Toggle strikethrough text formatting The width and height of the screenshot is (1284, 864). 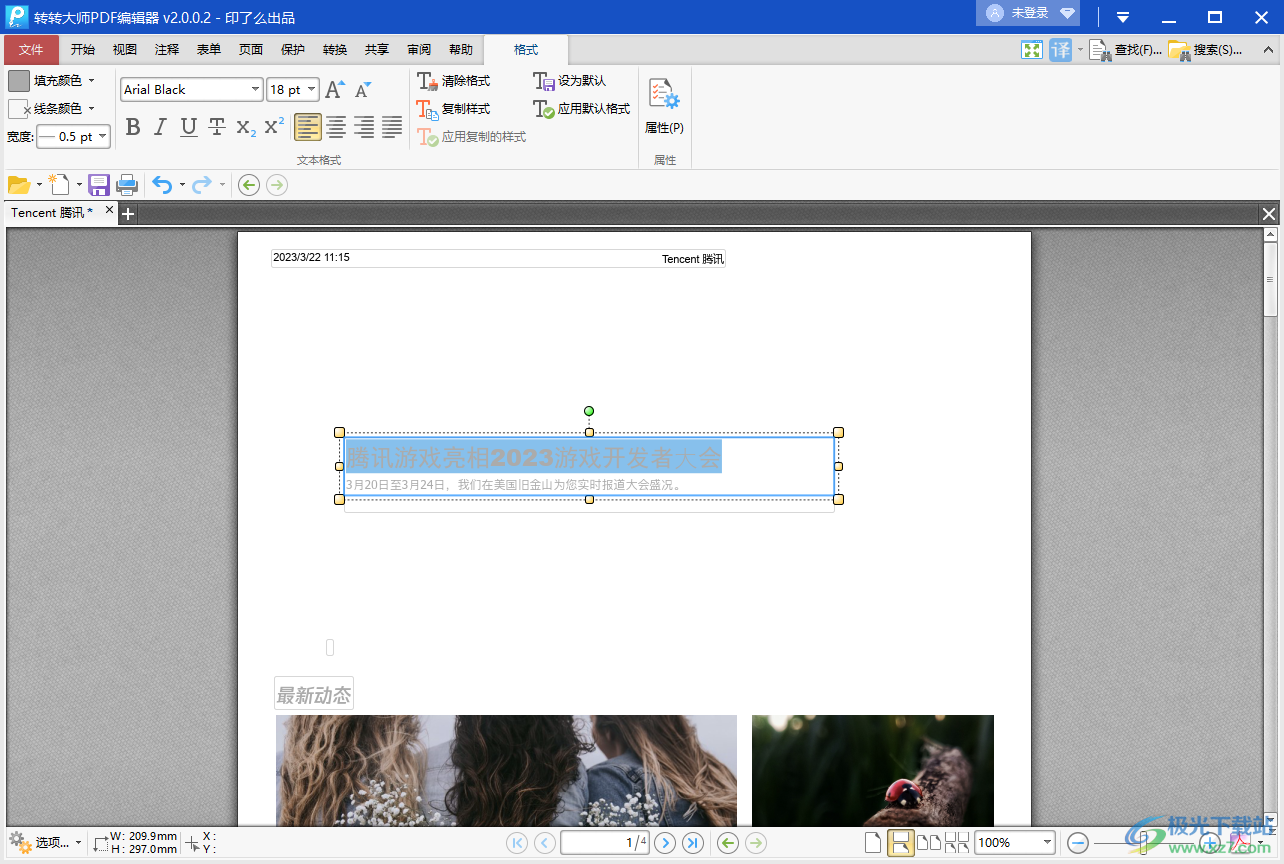tap(217, 127)
